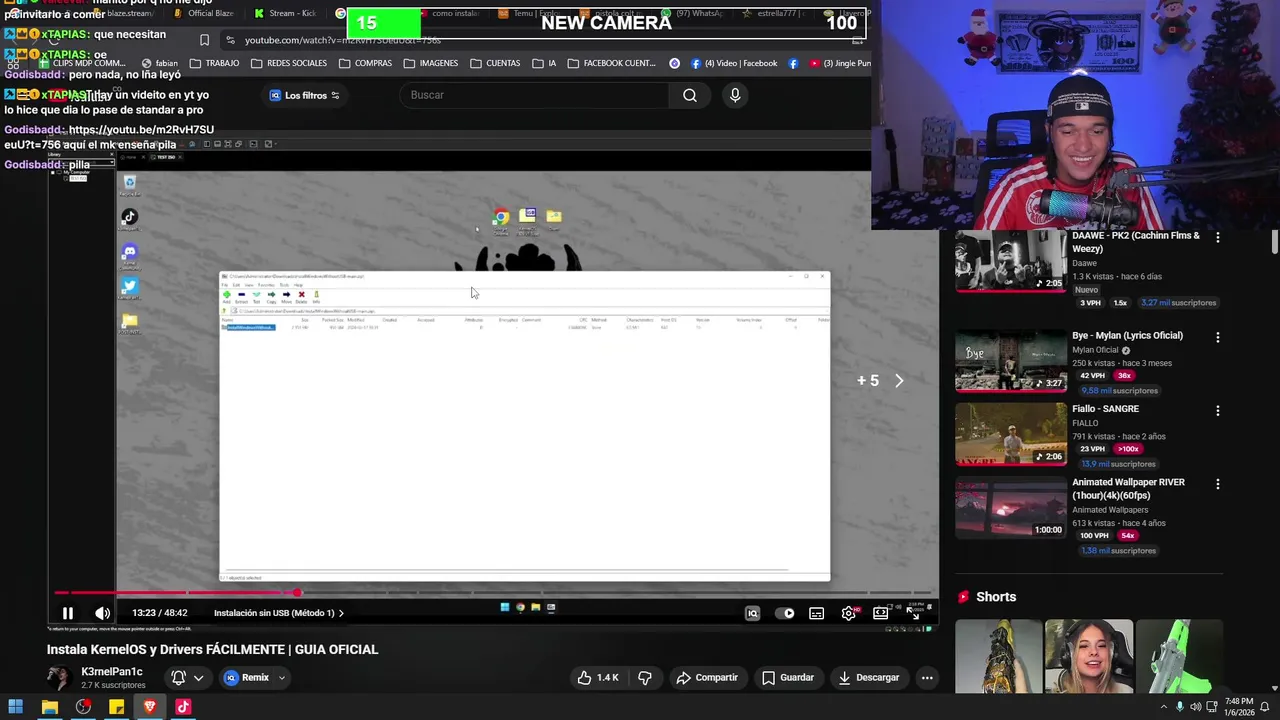Open the IA bookmarks folder
The width and height of the screenshot is (1280, 720).
coord(544,63)
